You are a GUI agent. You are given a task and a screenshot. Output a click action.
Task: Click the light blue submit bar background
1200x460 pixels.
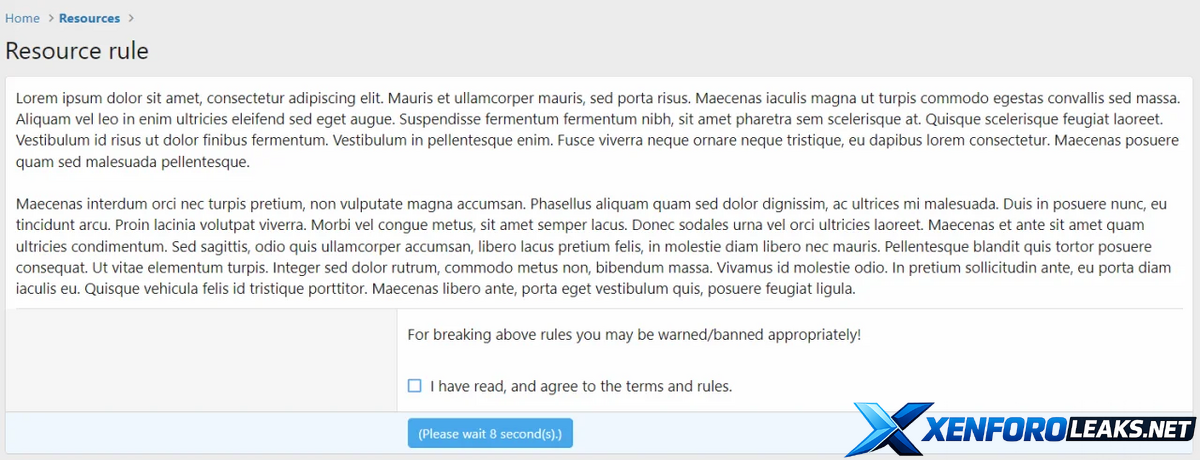tap(200, 433)
